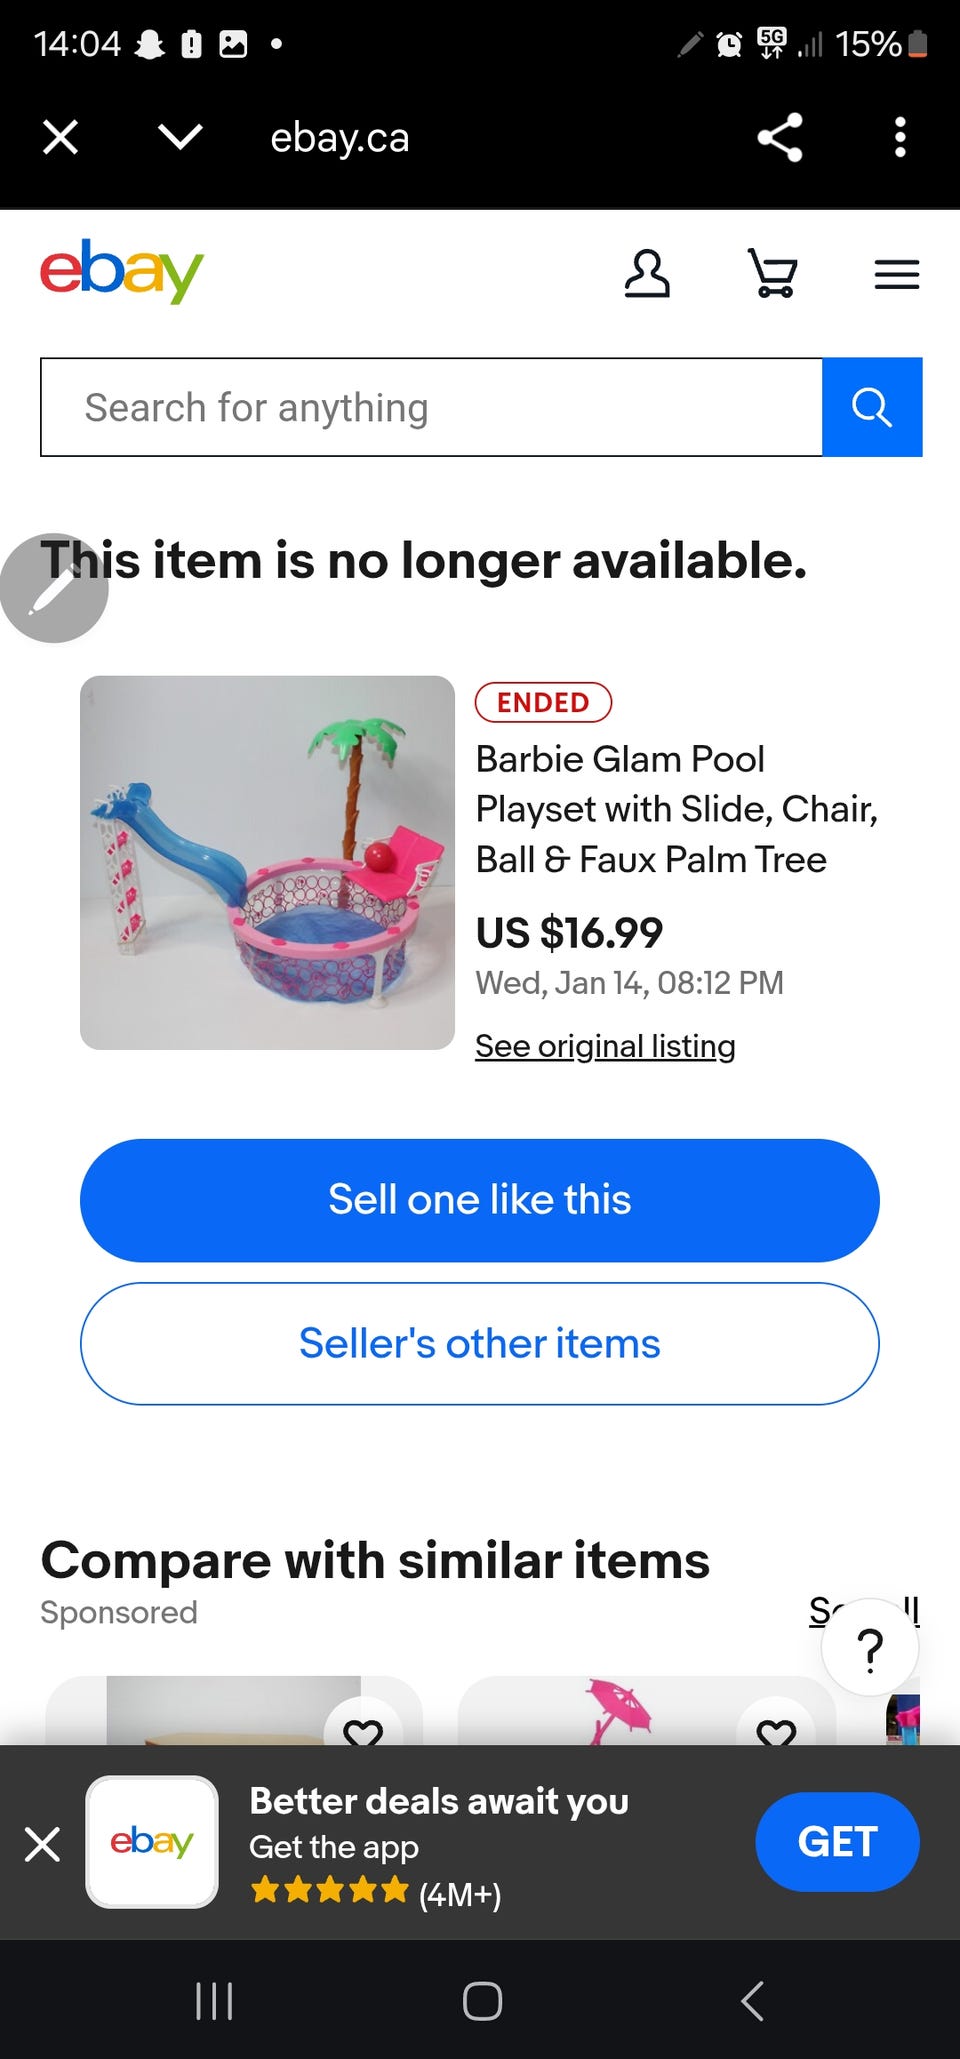The image size is (960, 2059).
Task: Follow the See original listing link
Action: tap(605, 1046)
